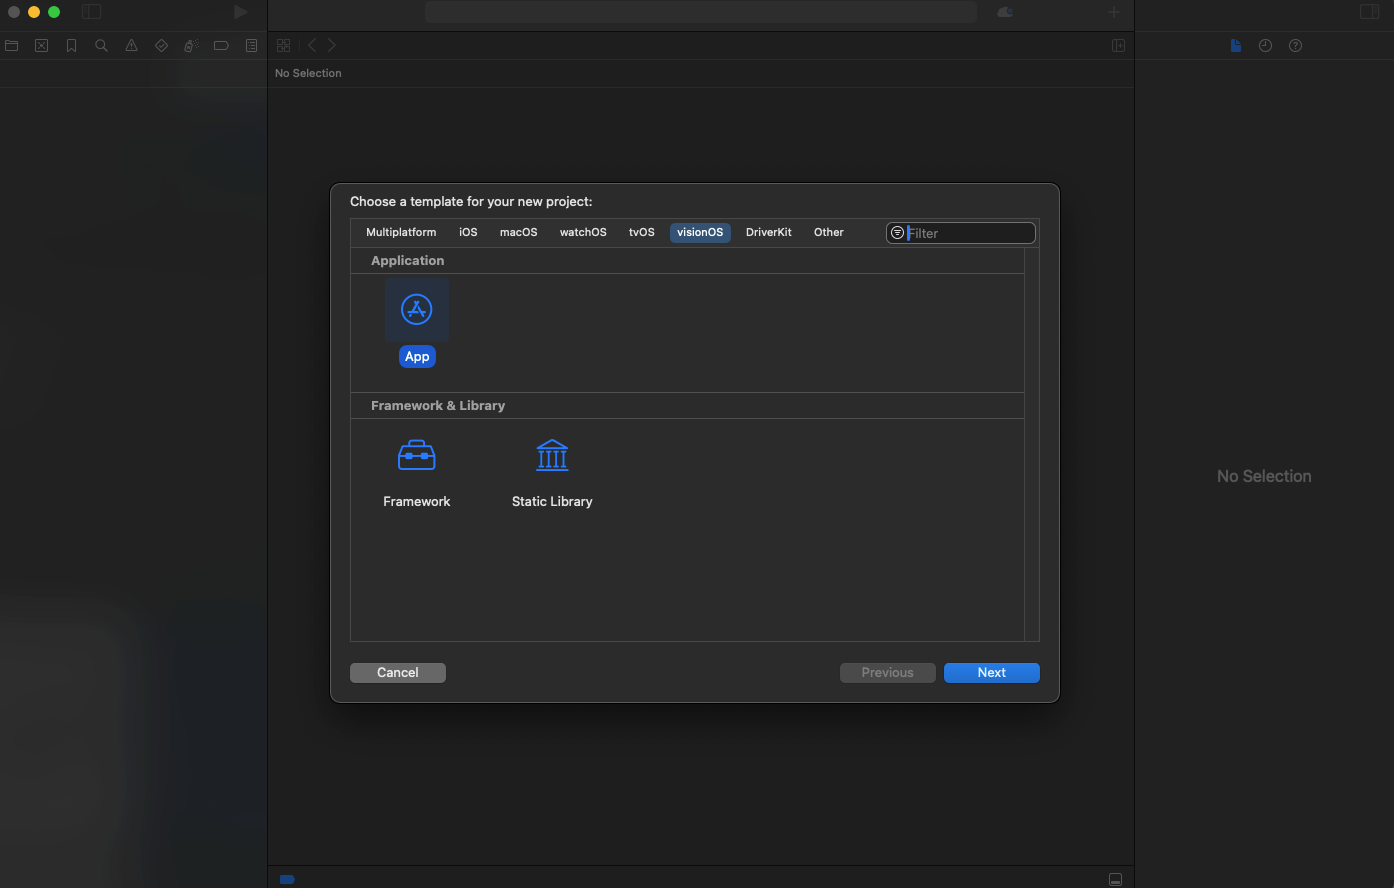The image size is (1394, 888).
Task: Switch to the Multiplatform tab
Action: (x=401, y=232)
